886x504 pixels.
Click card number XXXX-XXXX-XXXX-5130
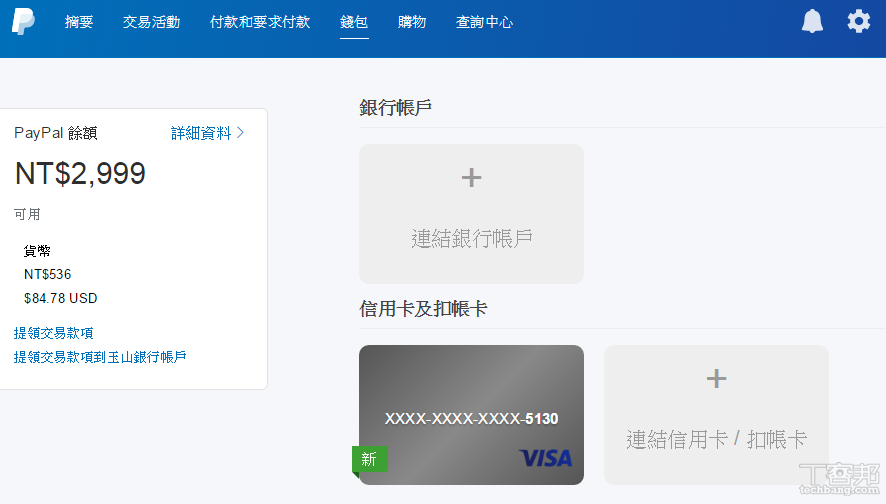click(471, 419)
